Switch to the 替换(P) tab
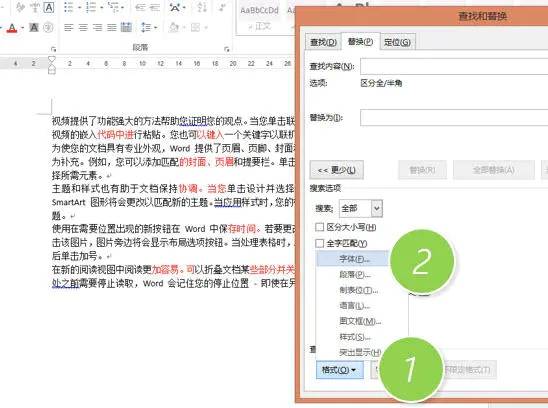Image resolution: width=548 pixels, height=408 pixels. [360, 42]
